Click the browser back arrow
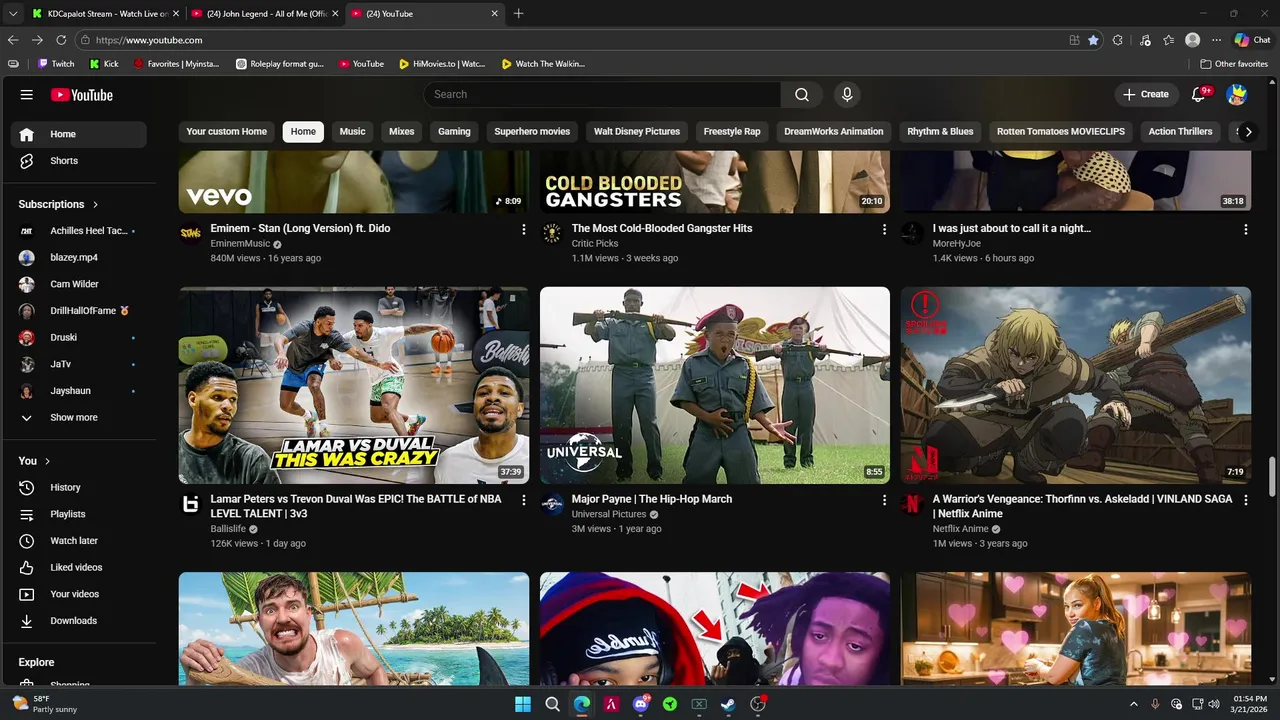 (x=13, y=40)
